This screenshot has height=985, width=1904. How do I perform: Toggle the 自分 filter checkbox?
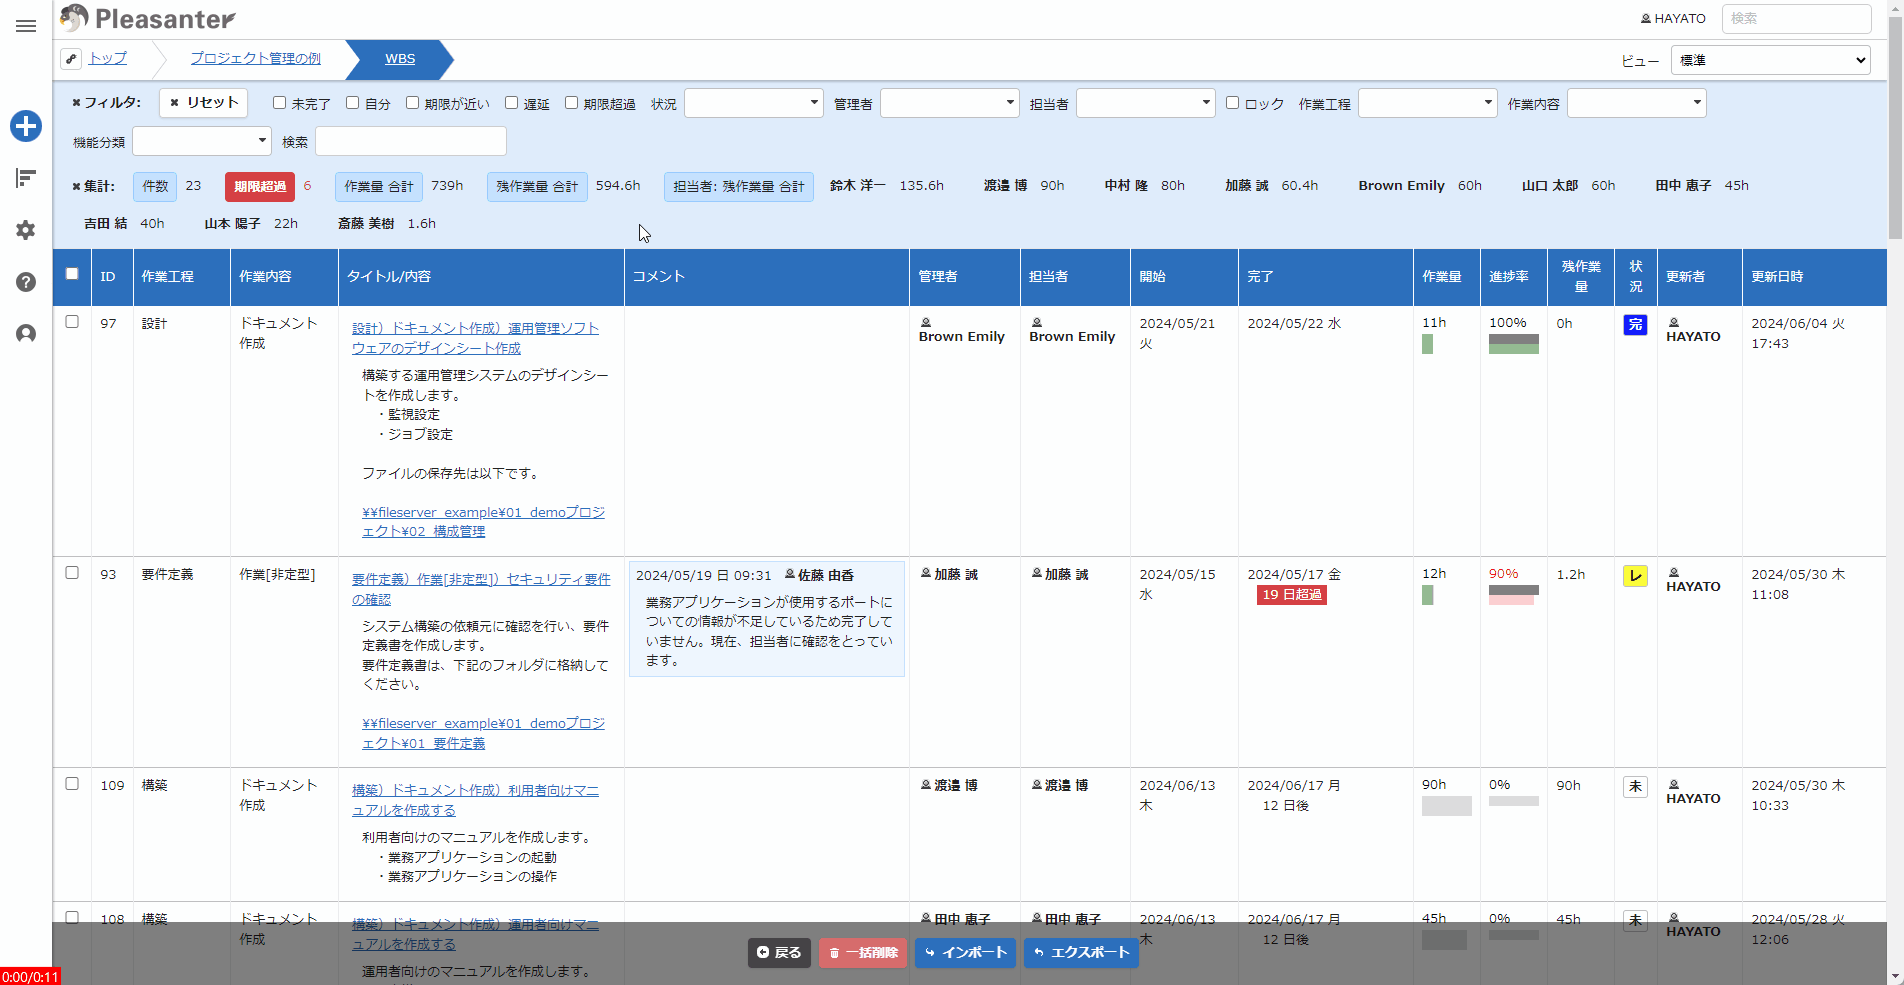tap(353, 103)
